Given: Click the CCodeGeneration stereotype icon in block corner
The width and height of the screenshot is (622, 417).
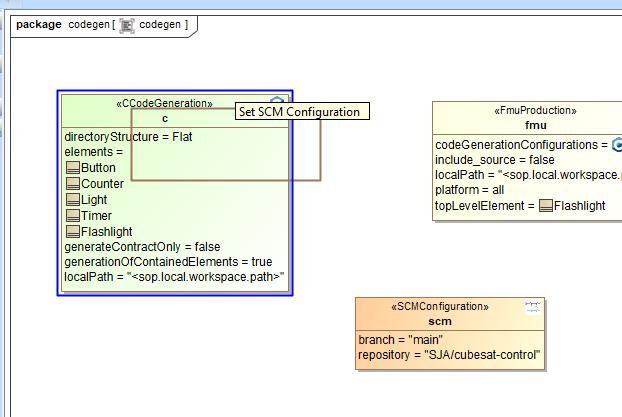Looking at the screenshot, I should [277, 100].
